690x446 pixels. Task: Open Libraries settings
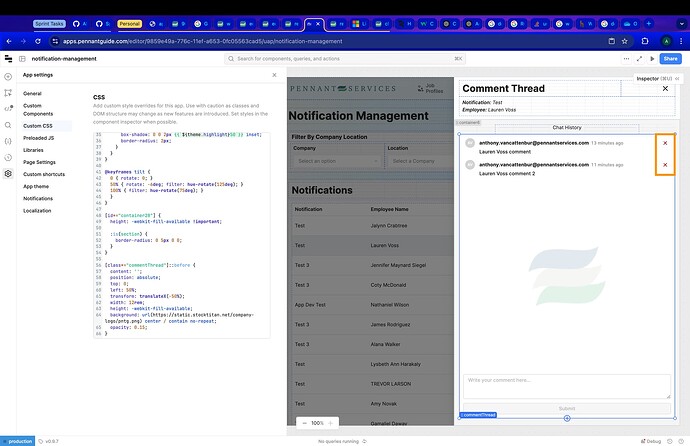33,150
